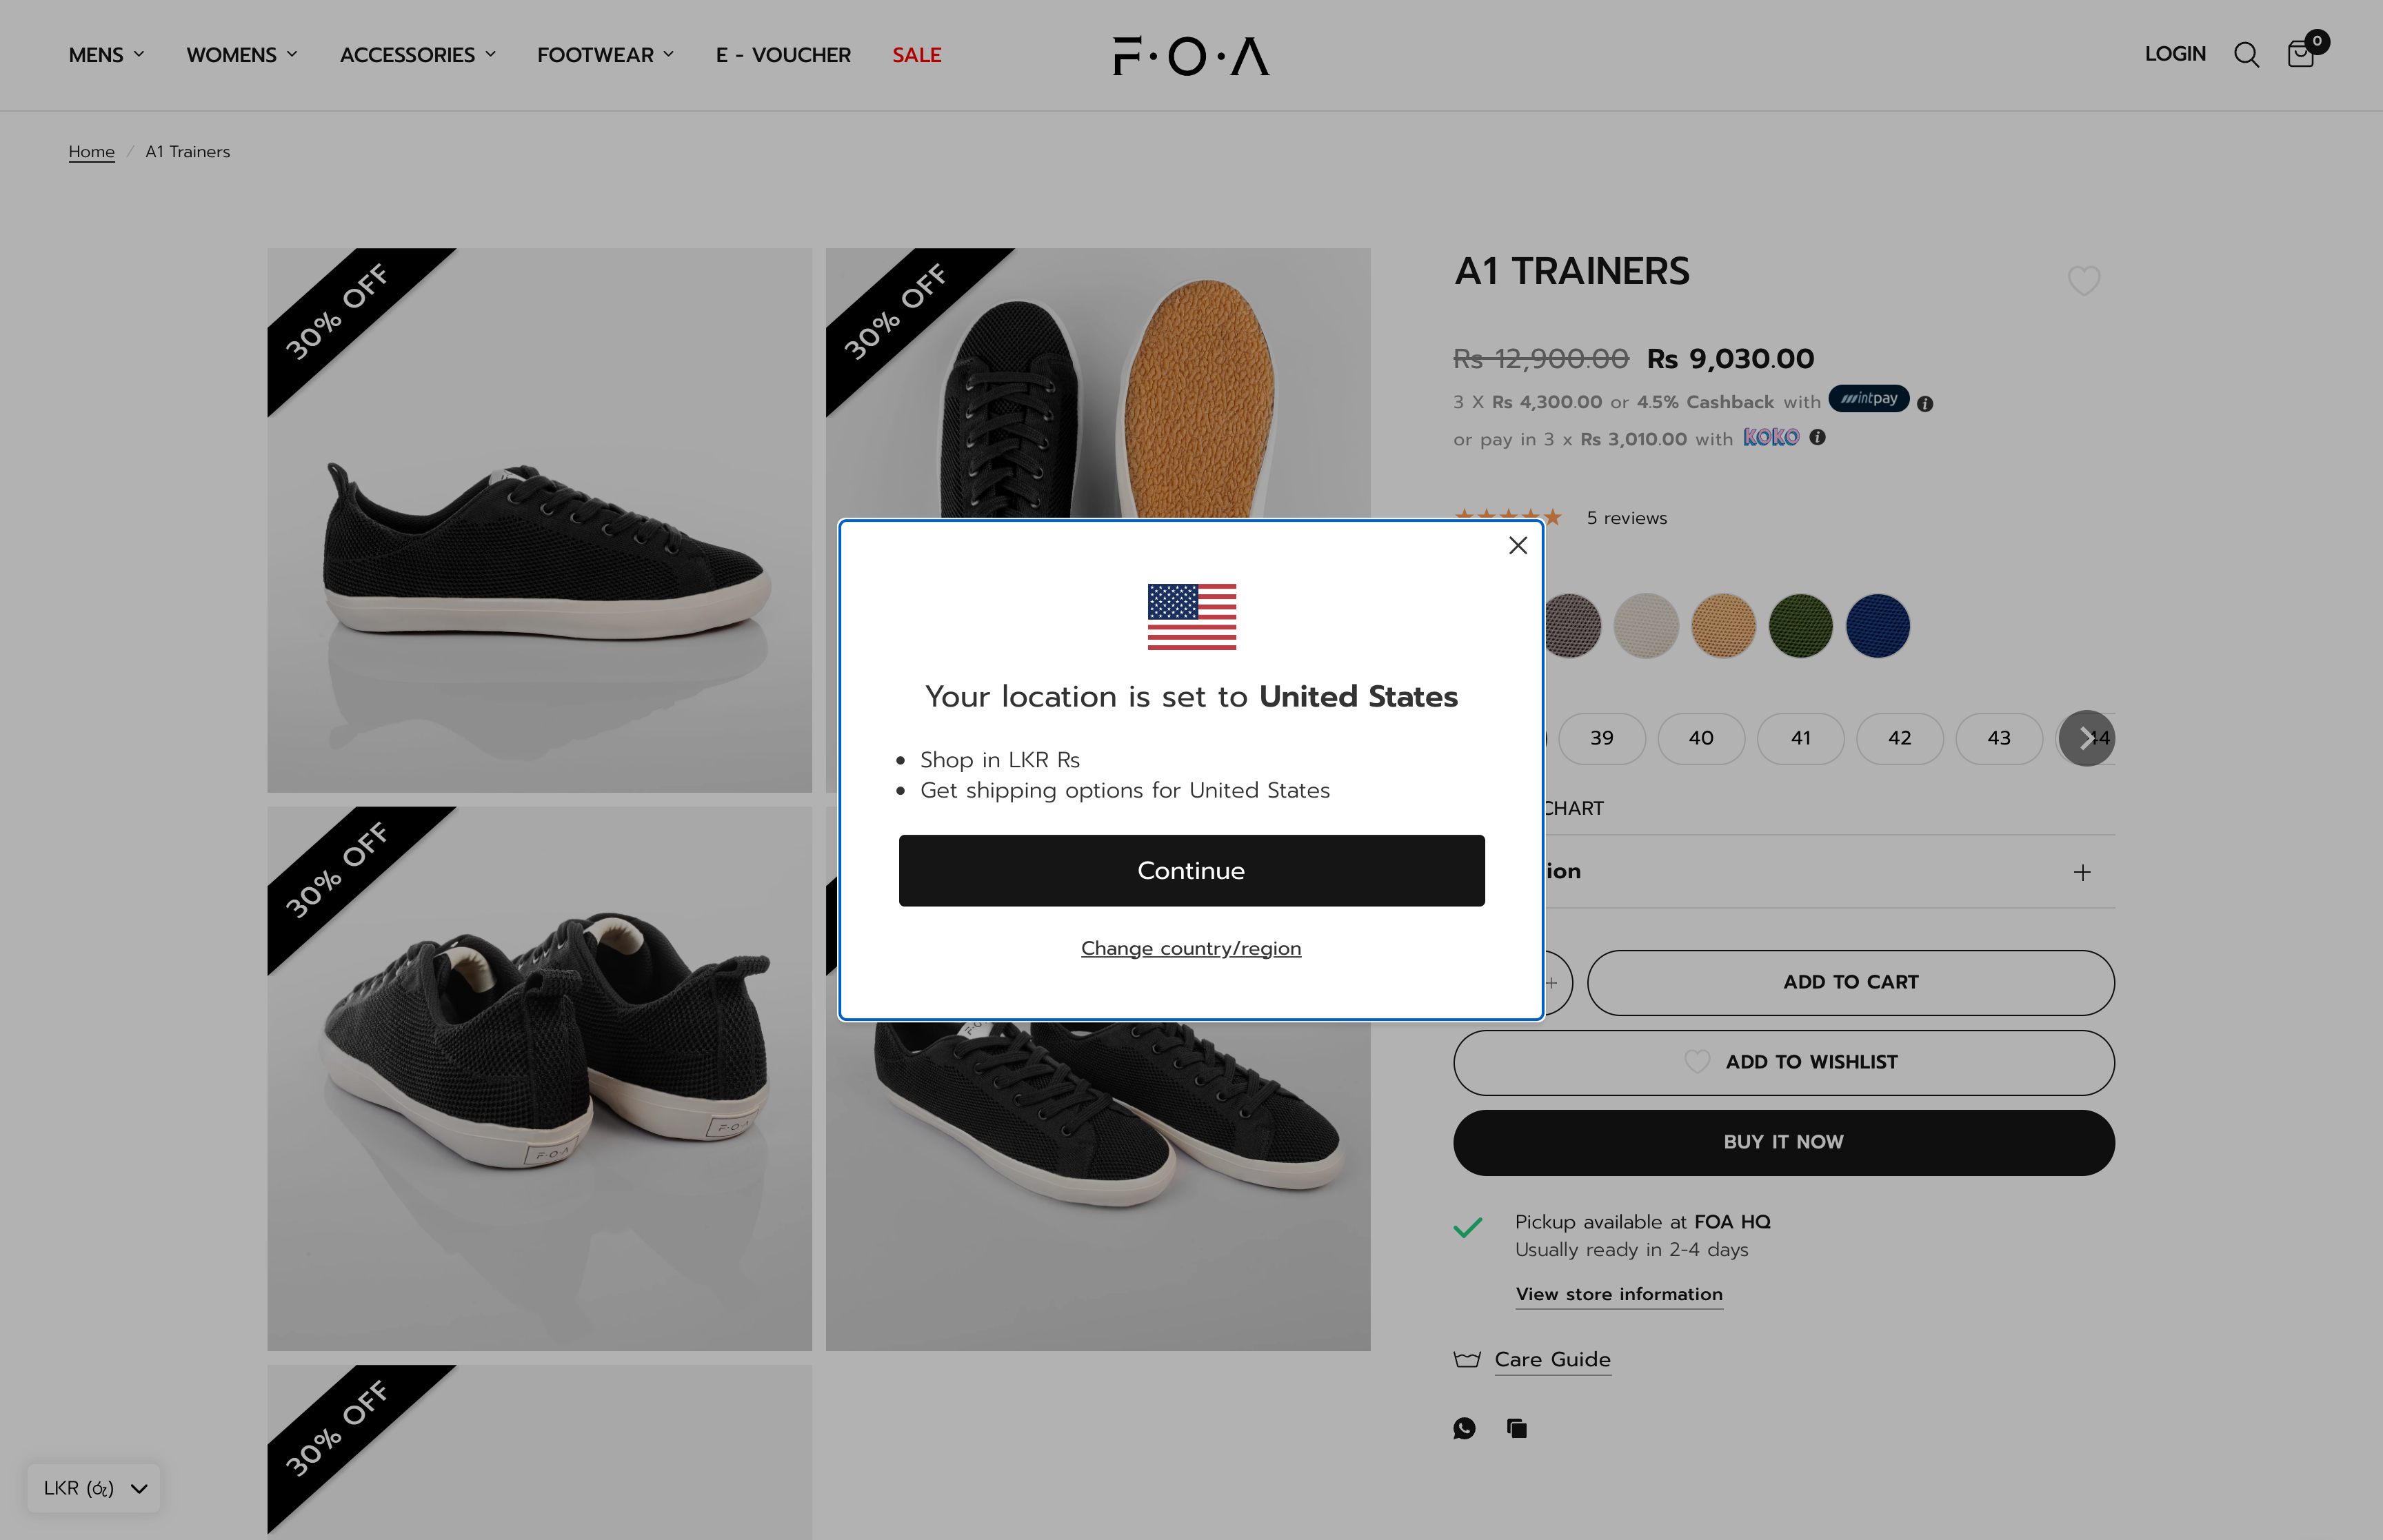Select size 39 option
The image size is (2383, 1540).
pyautogui.click(x=1601, y=738)
